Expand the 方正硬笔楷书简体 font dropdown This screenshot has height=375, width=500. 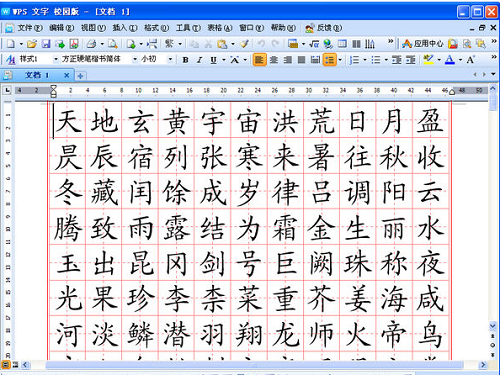[x=135, y=59]
